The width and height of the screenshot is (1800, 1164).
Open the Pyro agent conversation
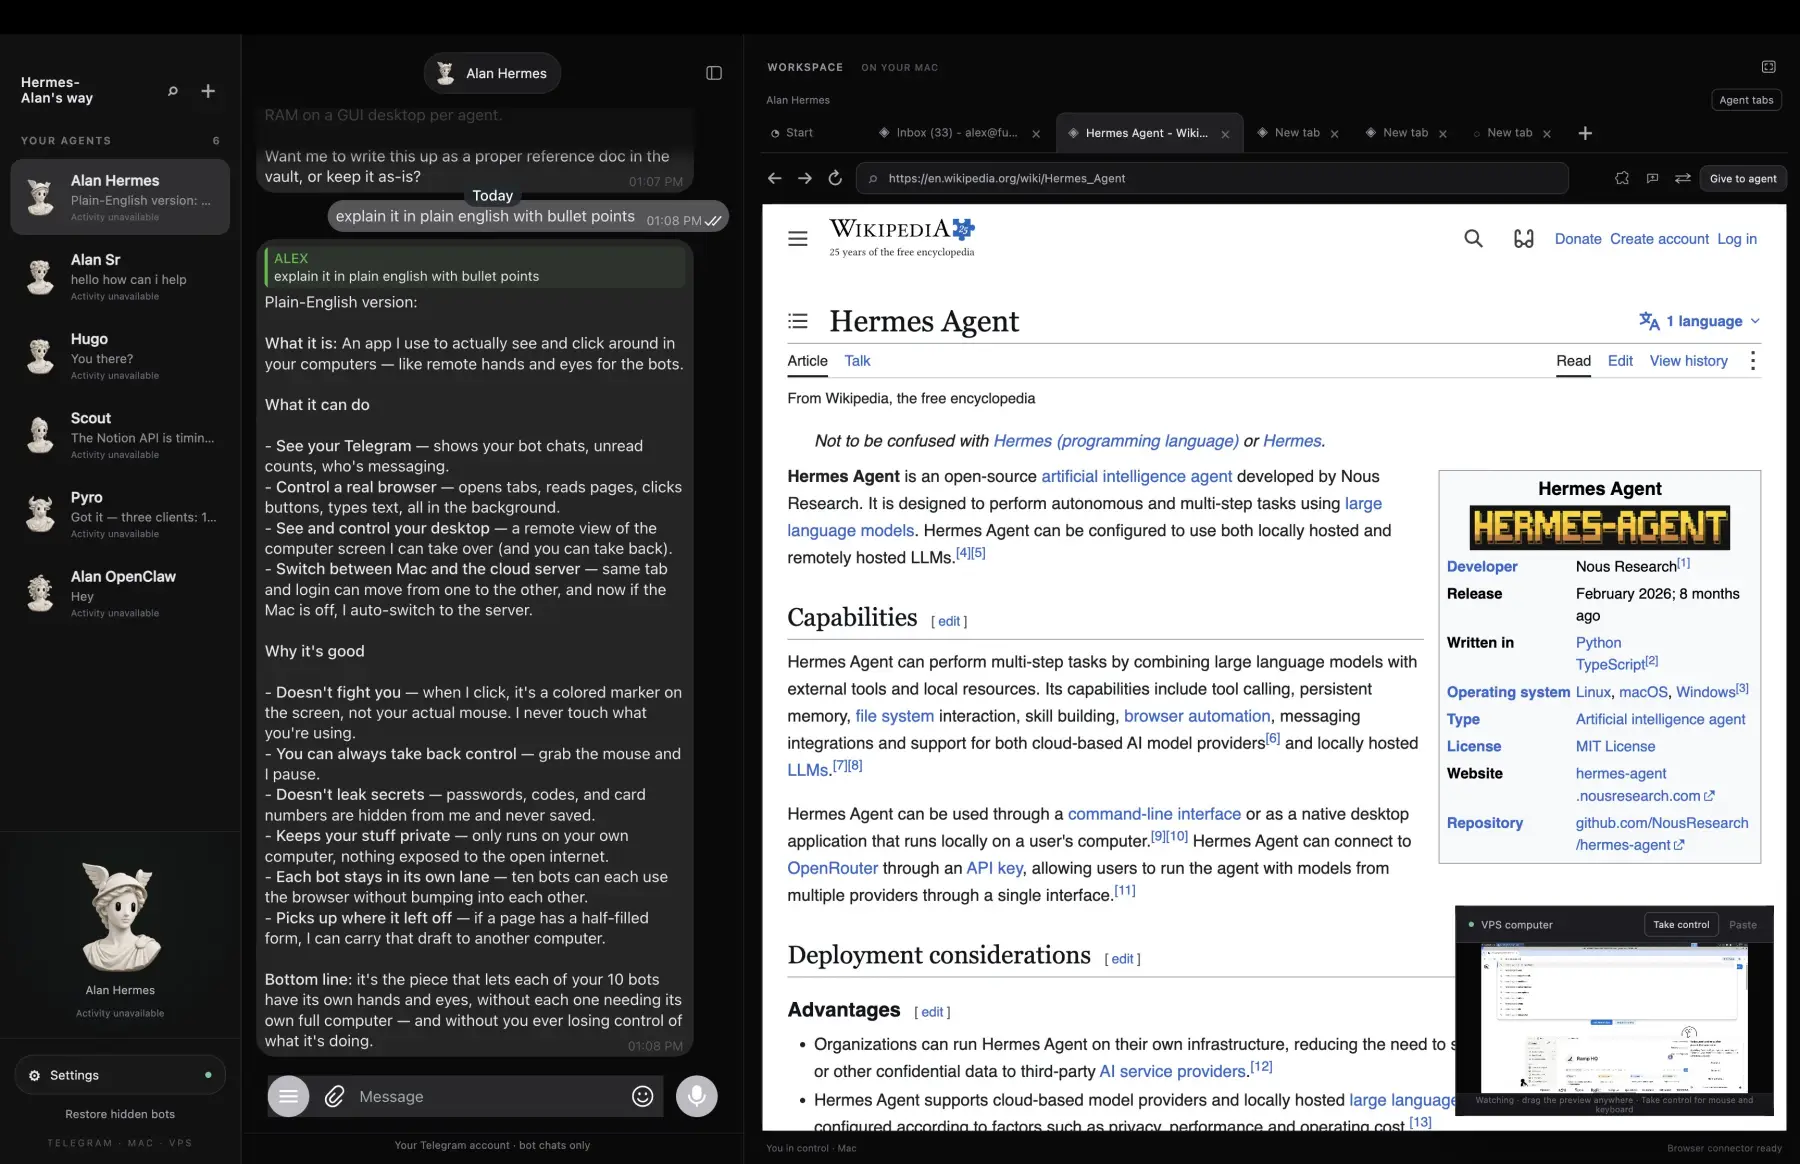pyautogui.click(x=120, y=513)
